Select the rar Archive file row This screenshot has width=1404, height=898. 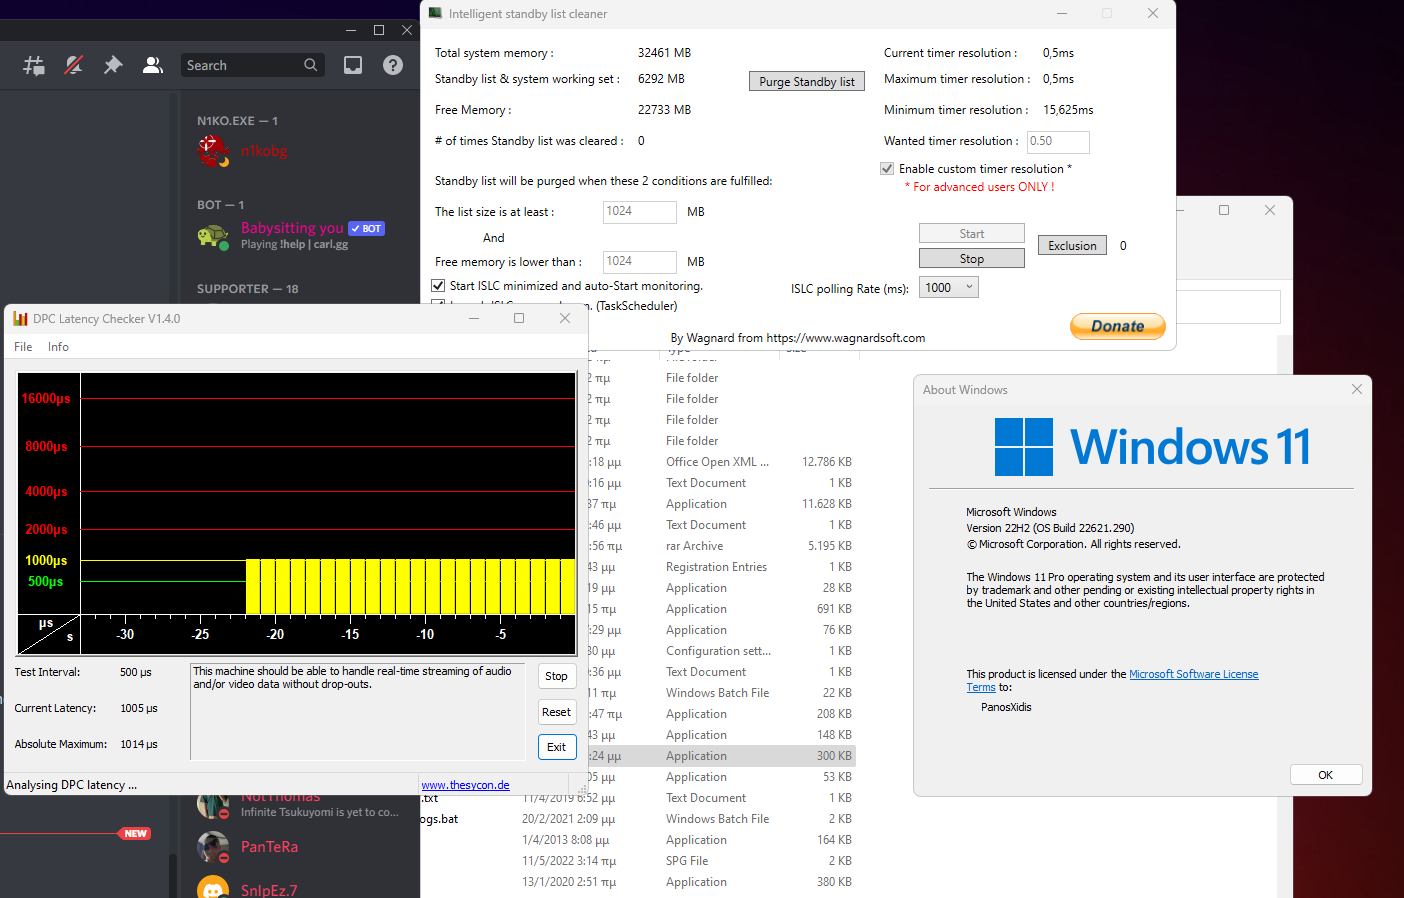pyautogui.click(x=722, y=546)
